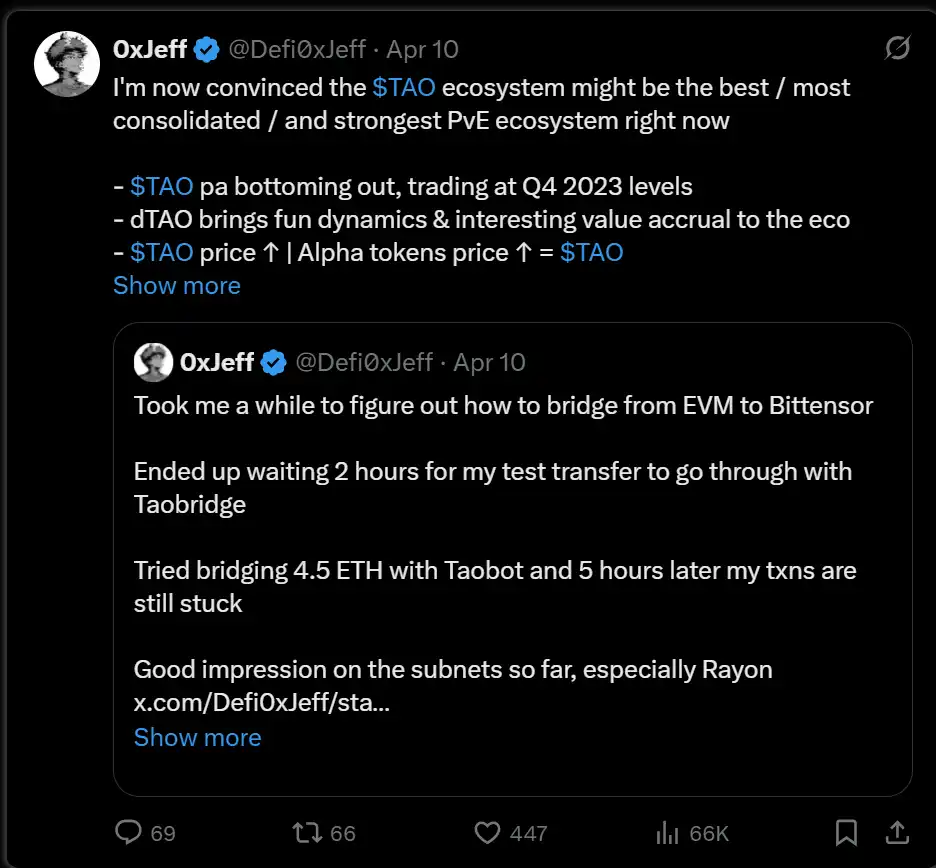This screenshot has height=868, width=936.
Task: Expand quoted tweet with Show more
Action: [x=197, y=738]
